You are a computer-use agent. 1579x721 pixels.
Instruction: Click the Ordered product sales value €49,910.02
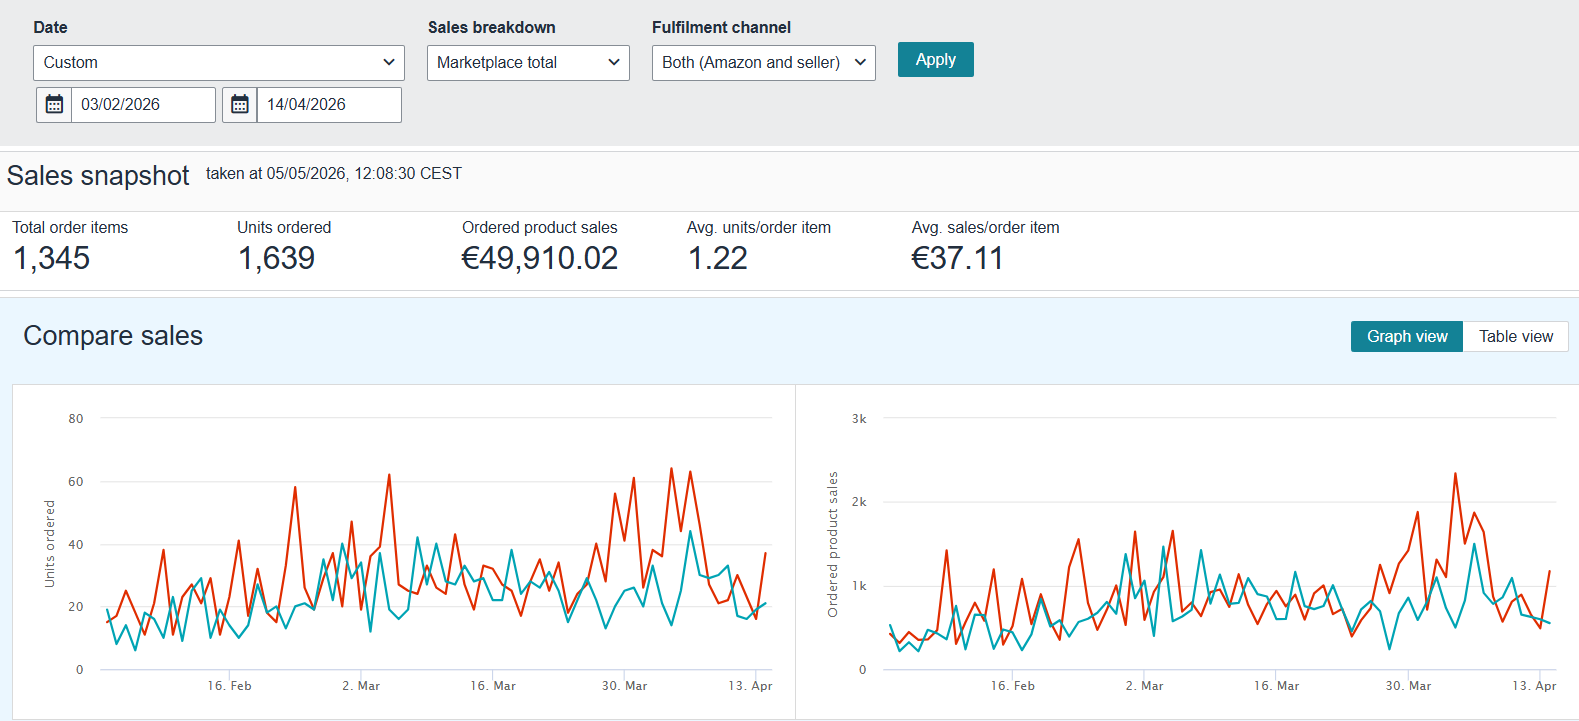(x=540, y=258)
